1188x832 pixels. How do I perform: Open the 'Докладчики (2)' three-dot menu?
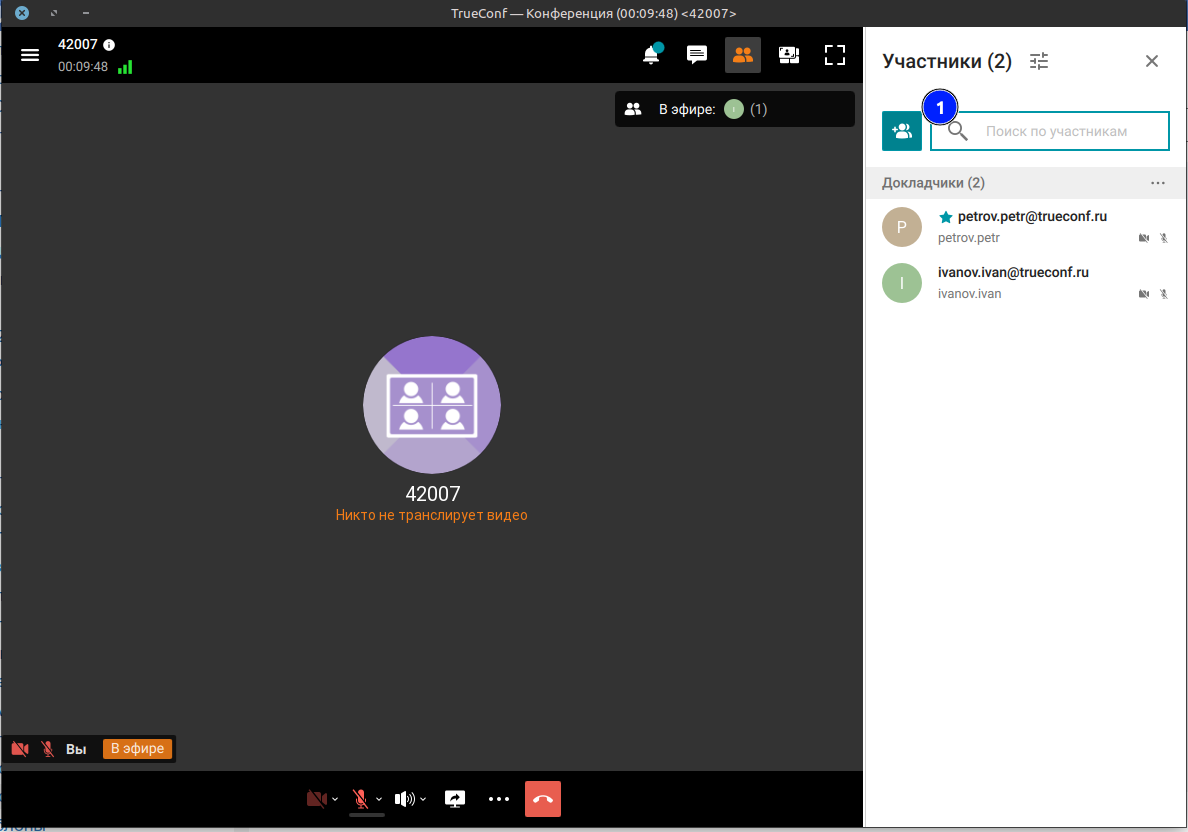(x=1158, y=183)
